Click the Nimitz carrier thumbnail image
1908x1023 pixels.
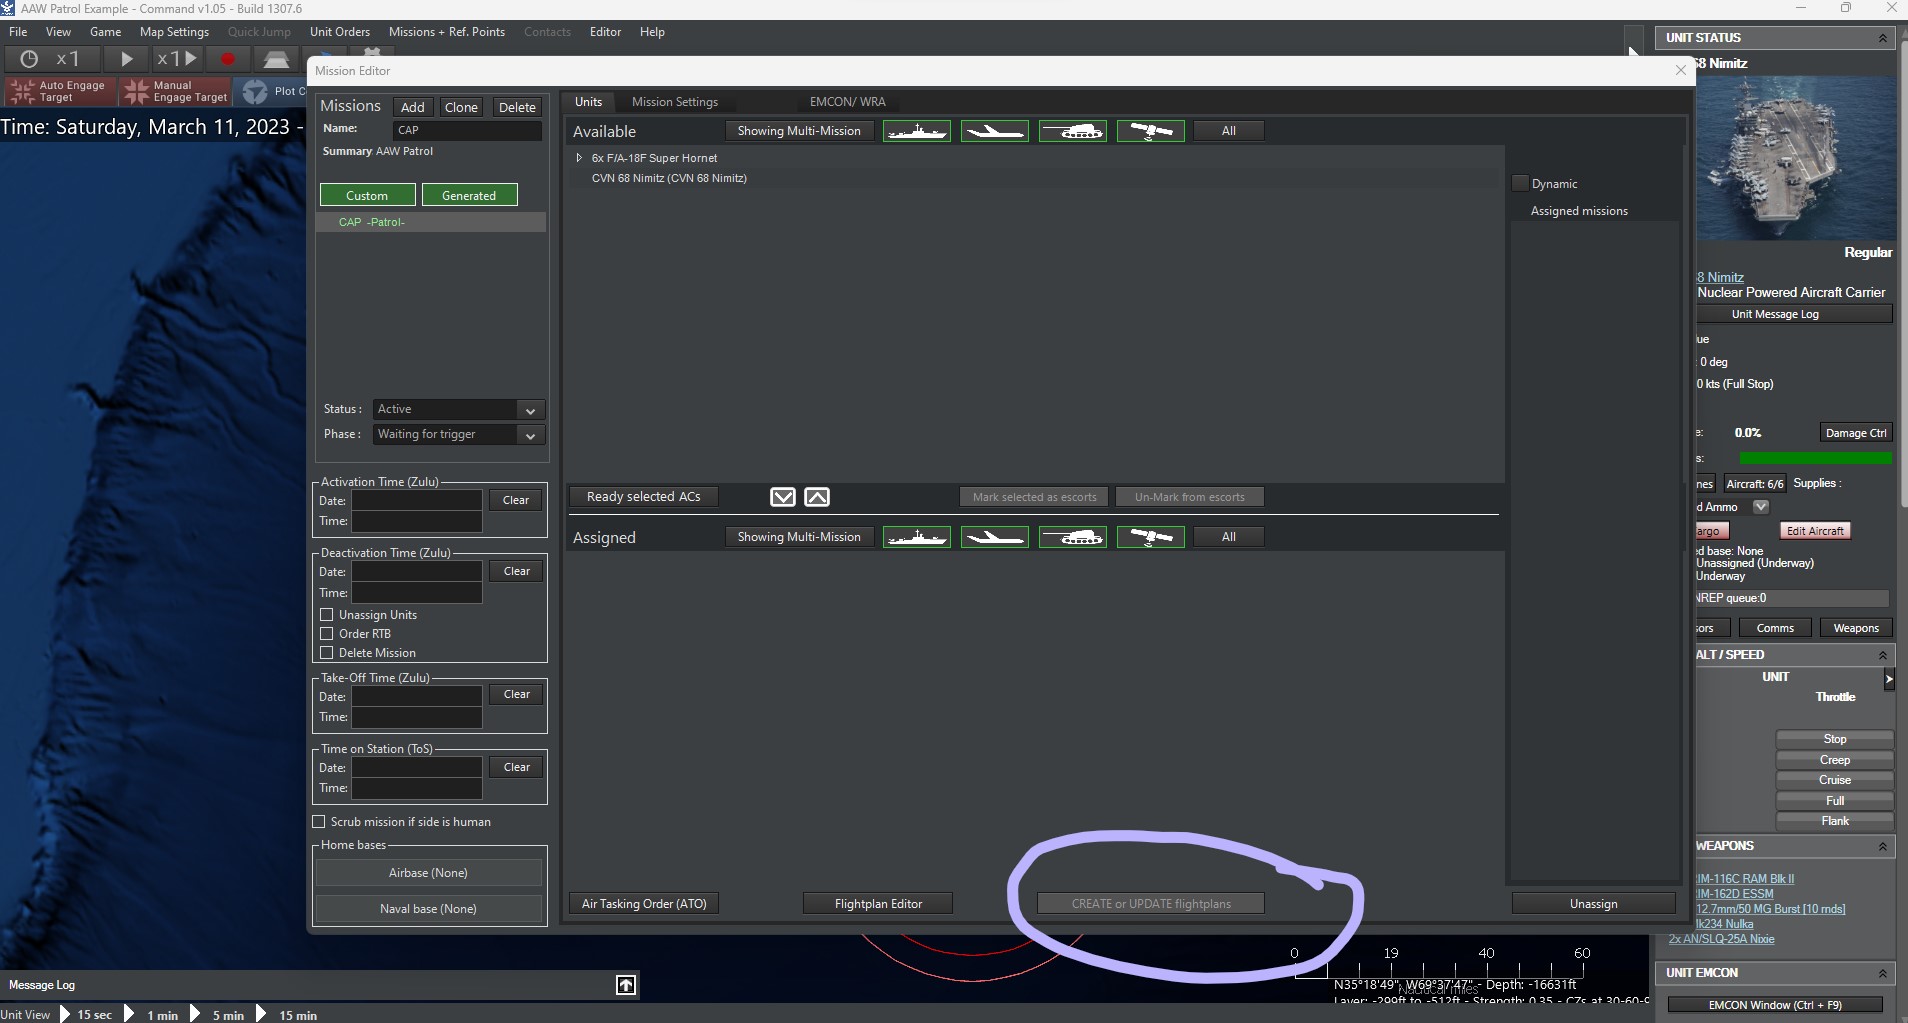[x=1796, y=158]
